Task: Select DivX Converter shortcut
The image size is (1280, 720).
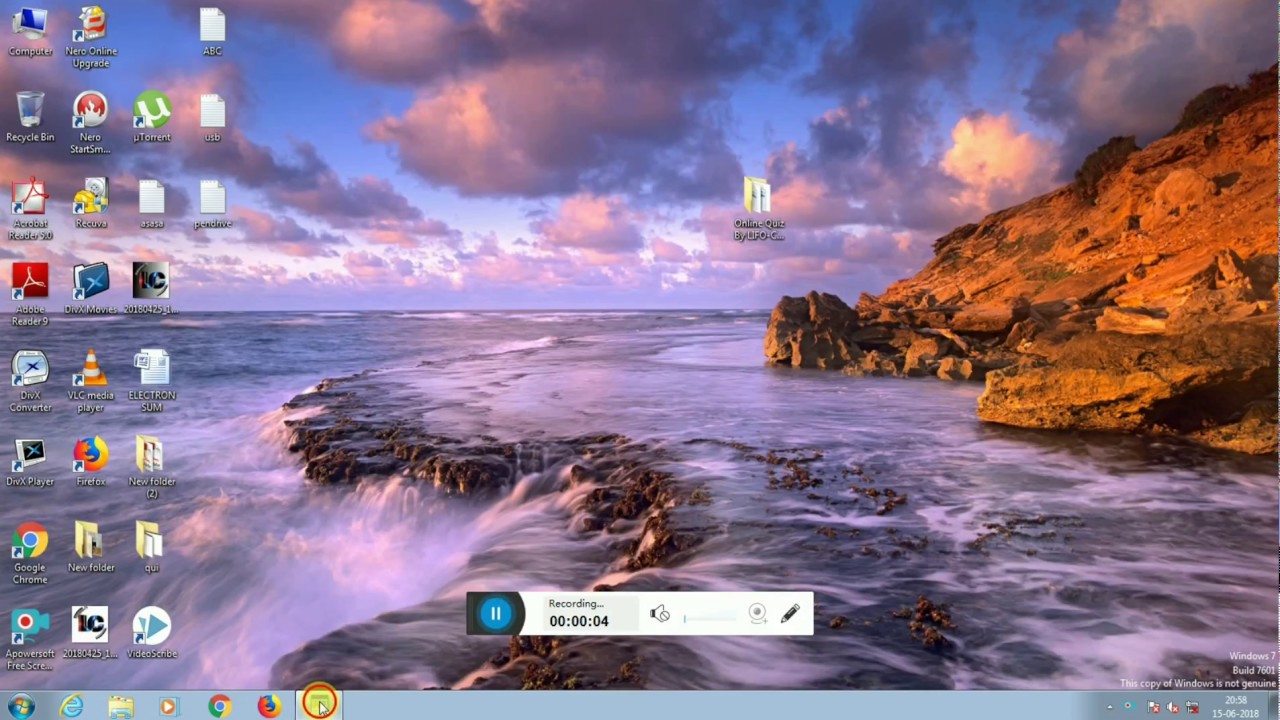Action: [x=30, y=382]
